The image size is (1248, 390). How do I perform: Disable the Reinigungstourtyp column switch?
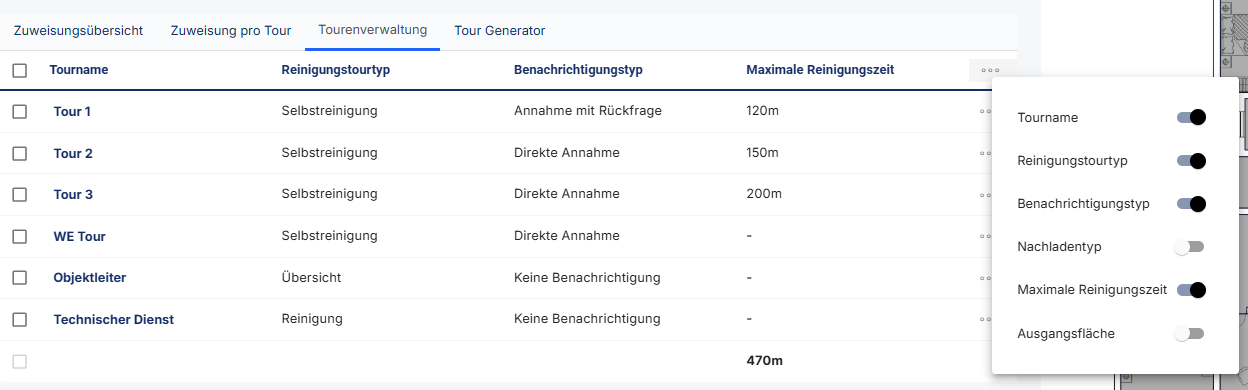pos(1190,160)
